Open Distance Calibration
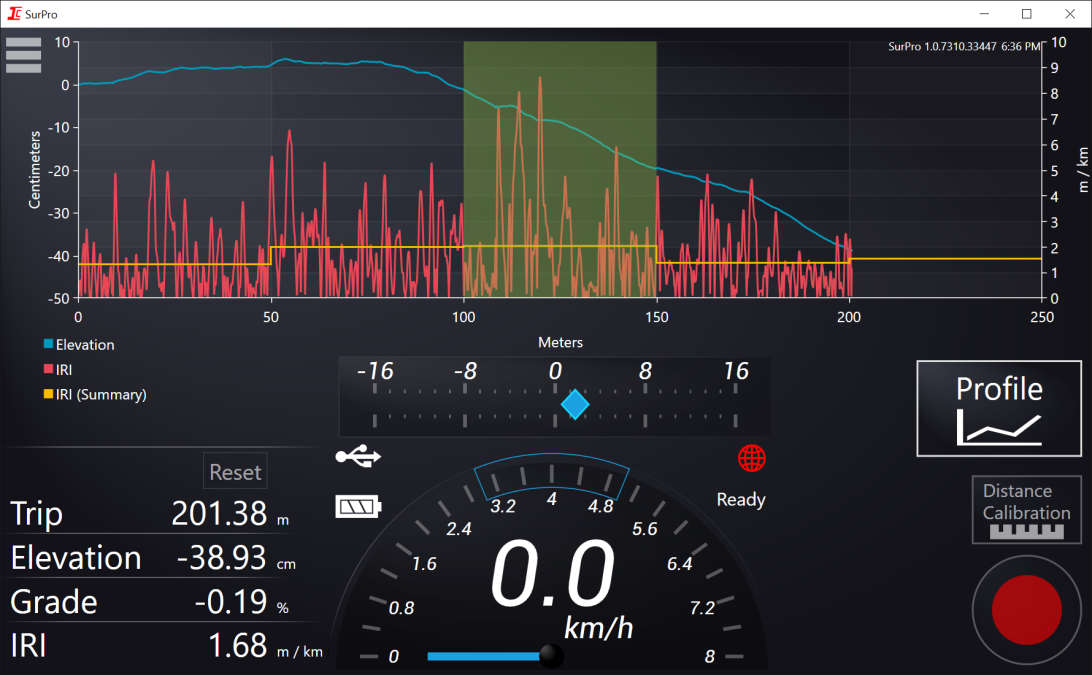Viewport: 1092px width, 675px height. point(1026,510)
